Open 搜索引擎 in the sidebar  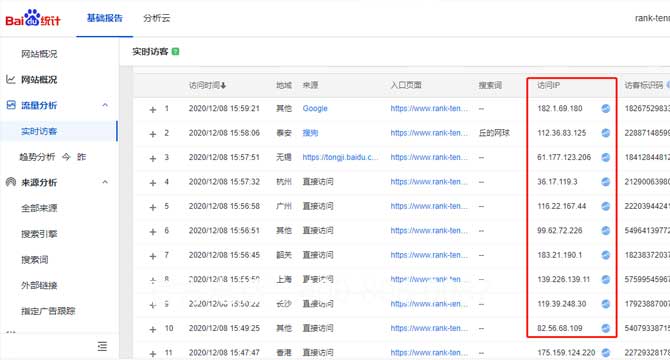tap(39, 234)
